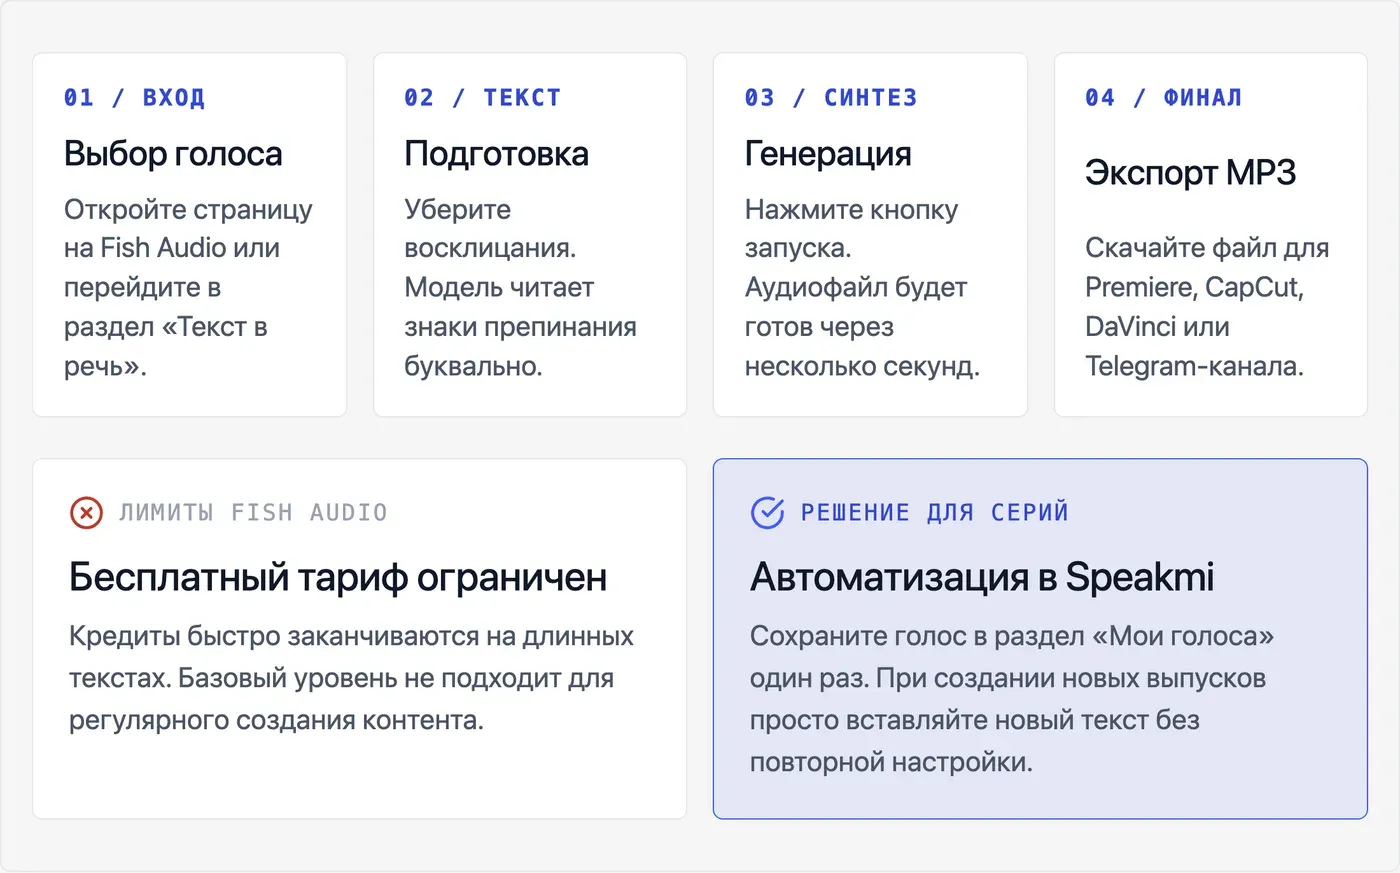
Task: Click the heading "Автоматизация в Speakmi"
Action: tap(982, 577)
